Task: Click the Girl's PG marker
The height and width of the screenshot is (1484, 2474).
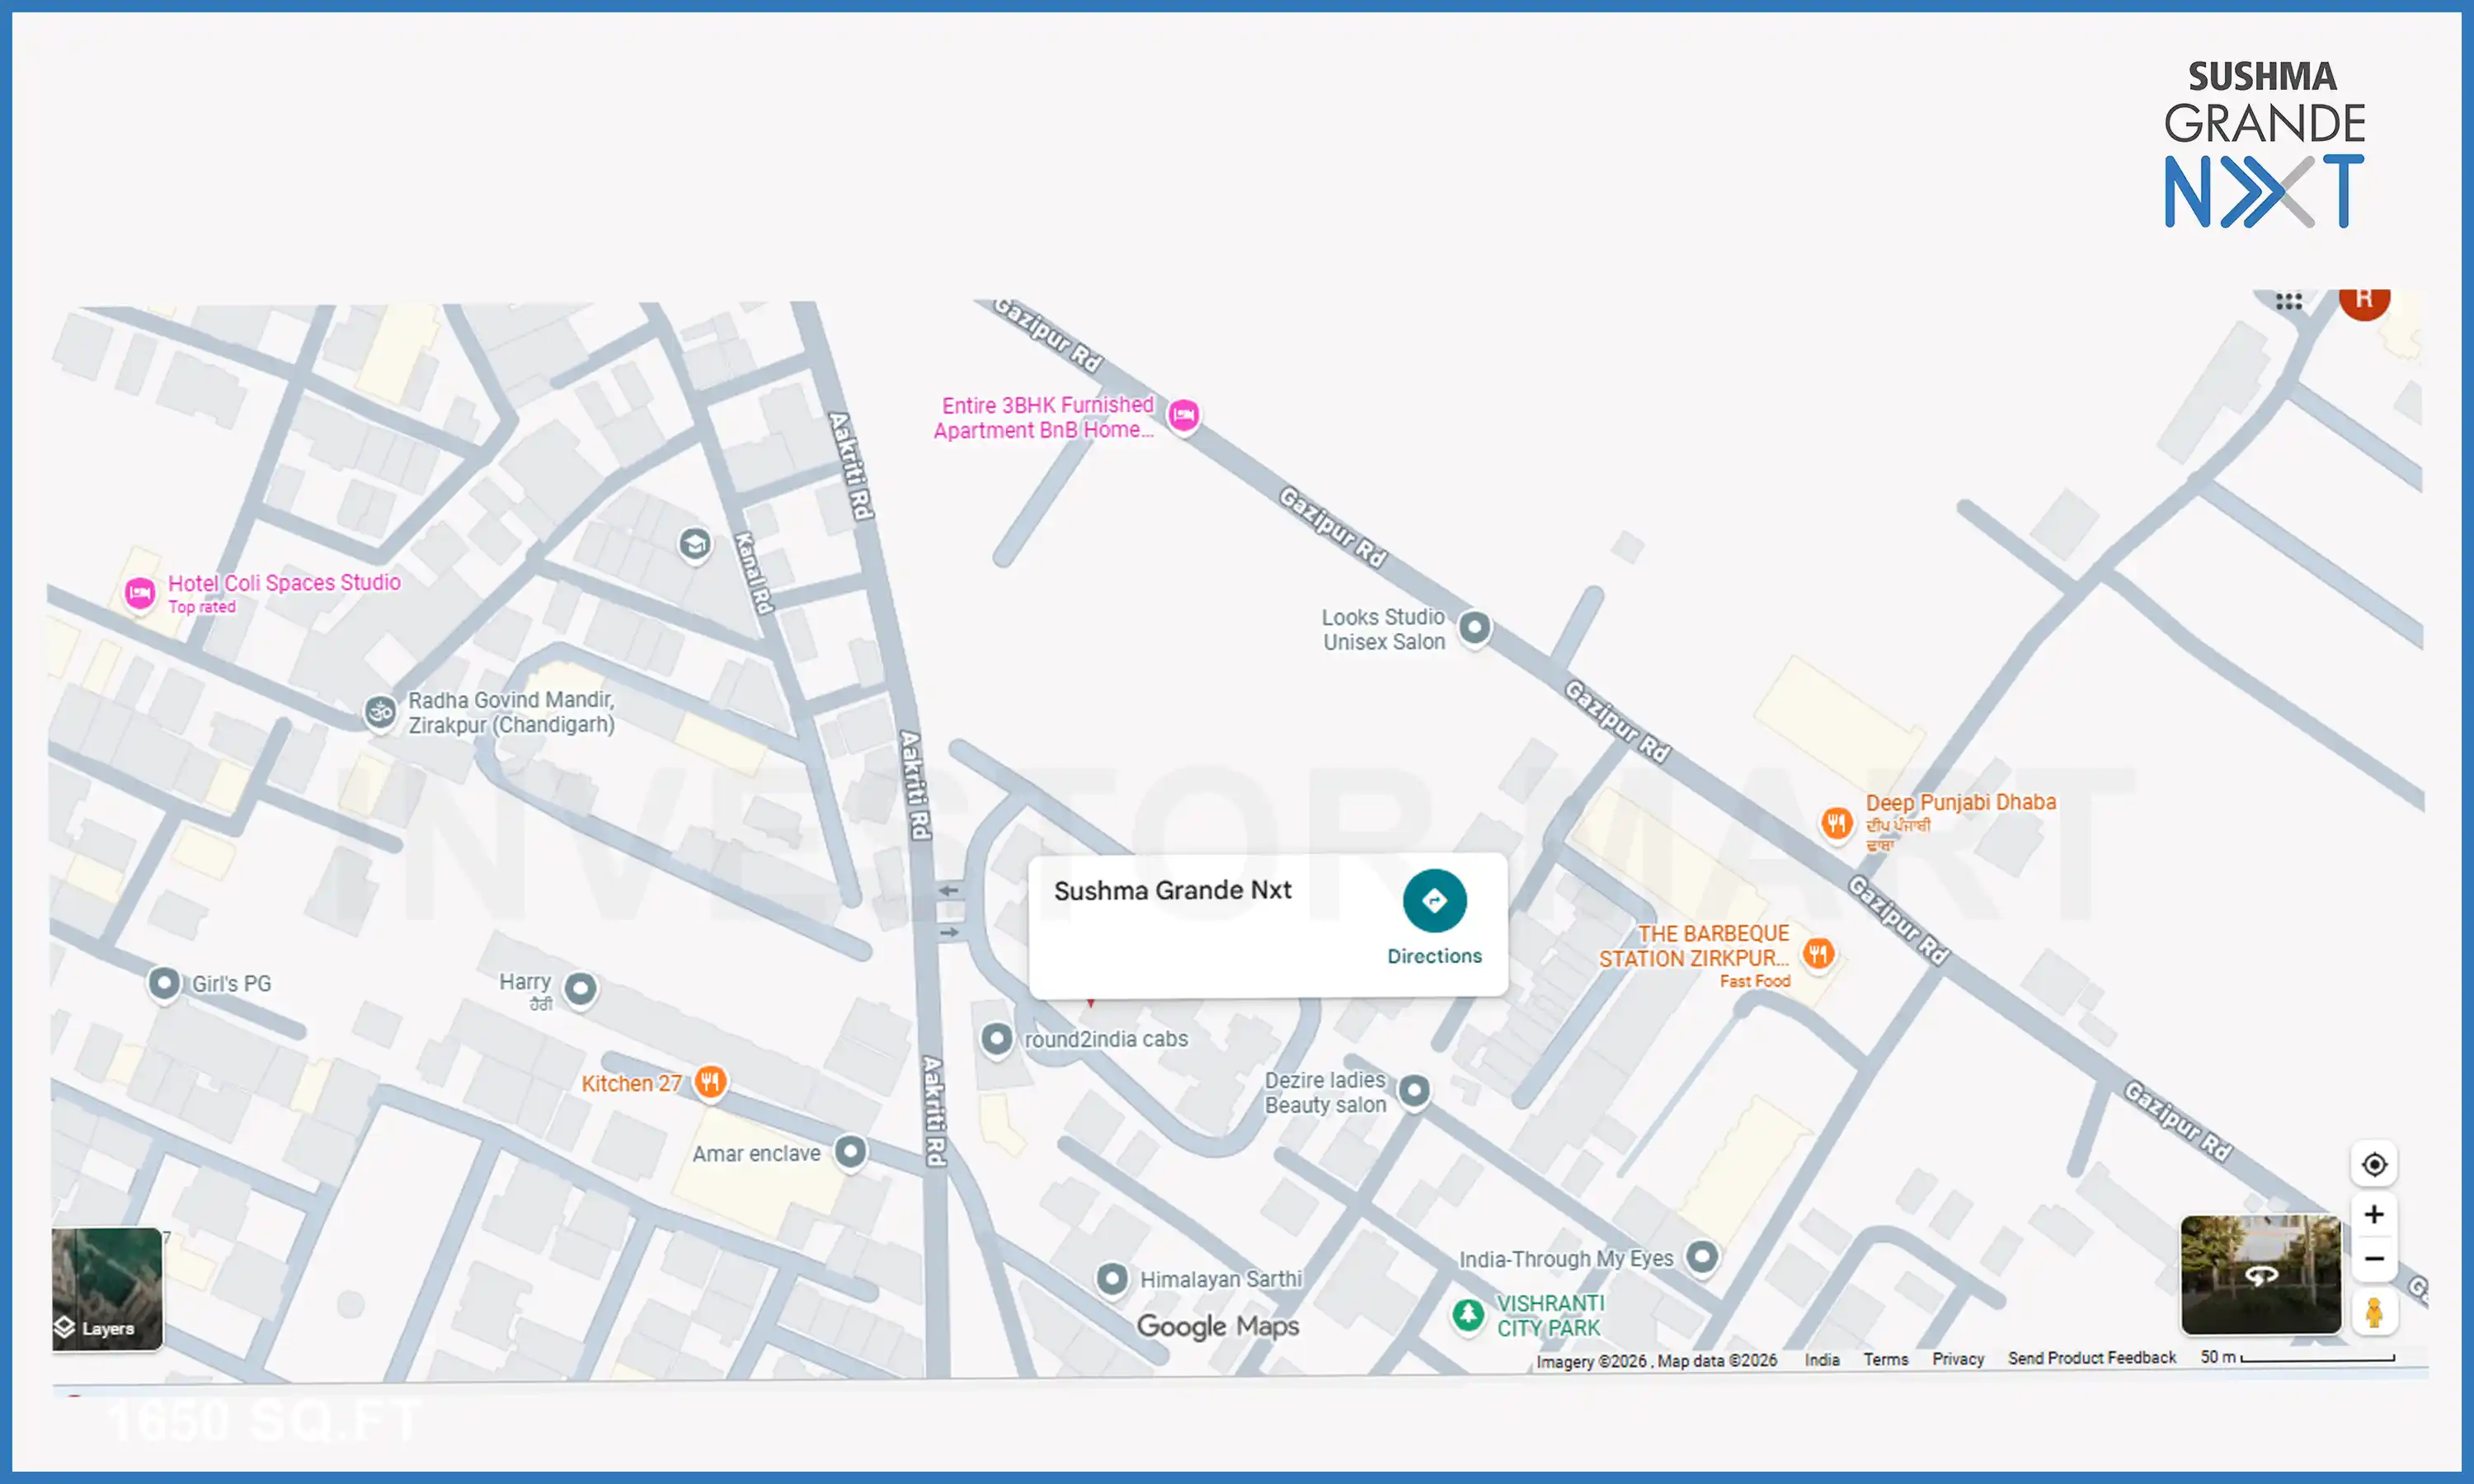Action: [164, 983]
